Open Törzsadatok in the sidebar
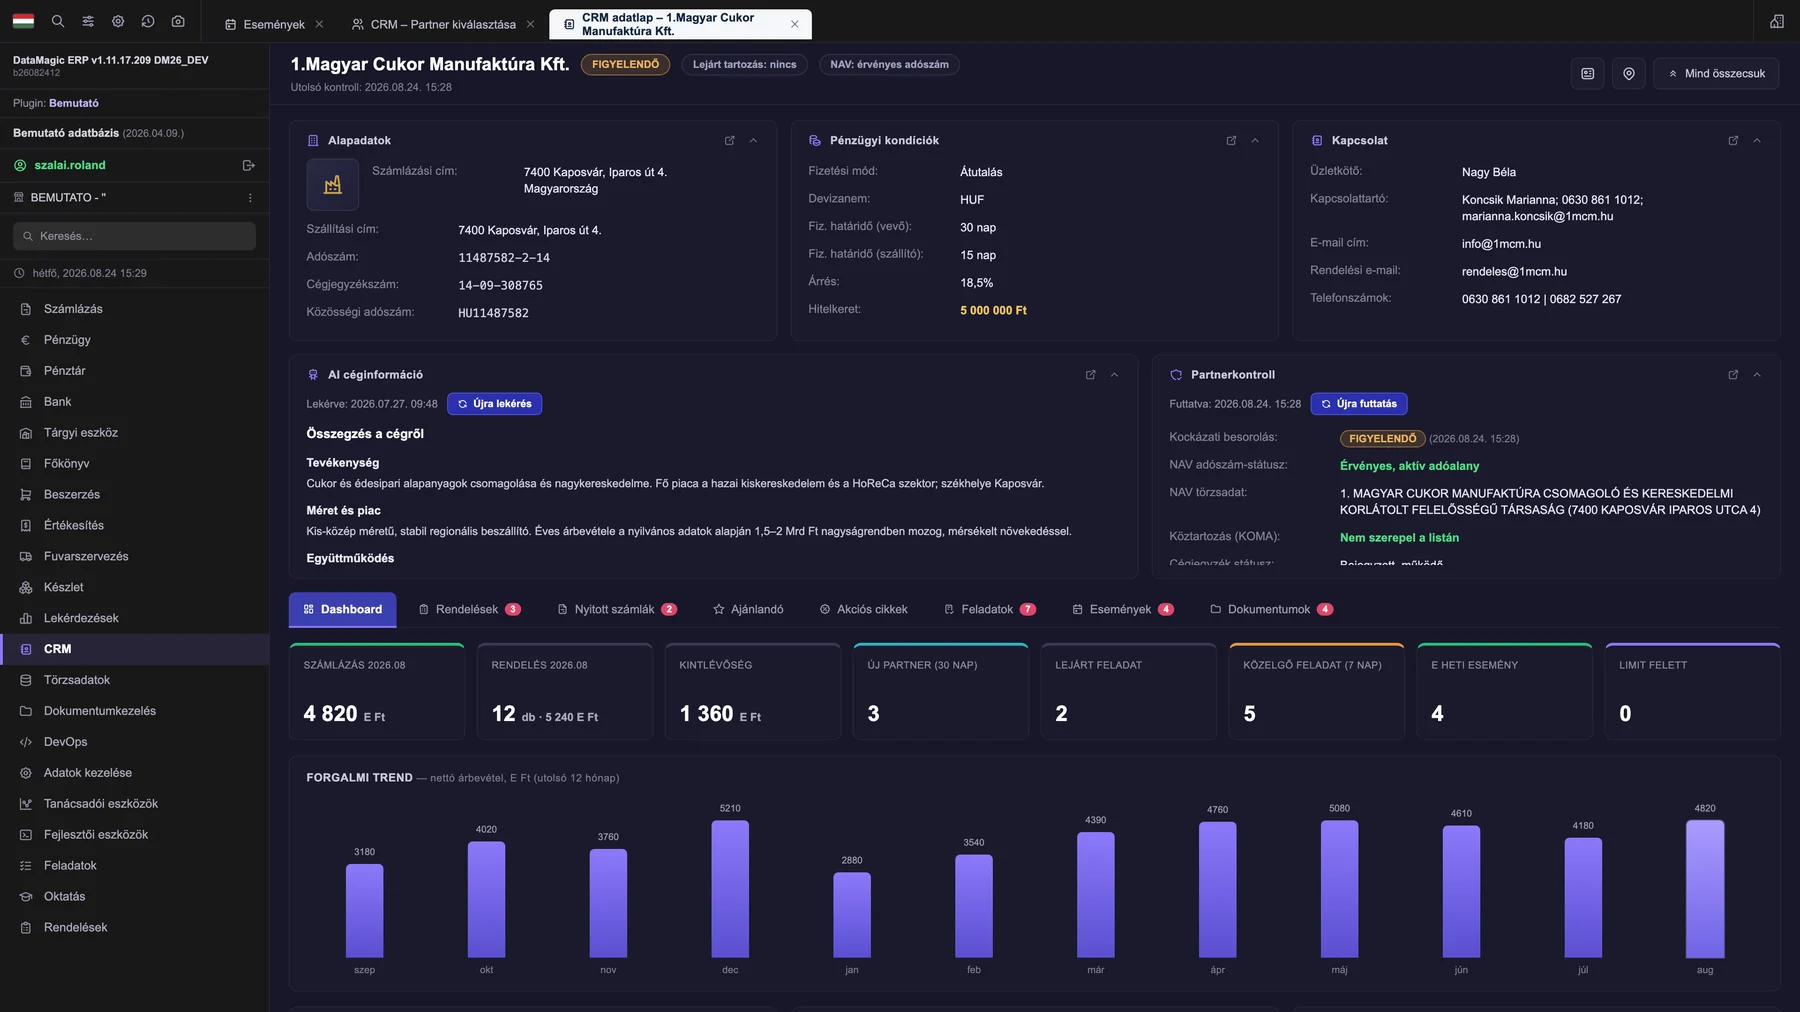Image resolution: width=1800 pixels, height=1012 pixels. point(135,680)
